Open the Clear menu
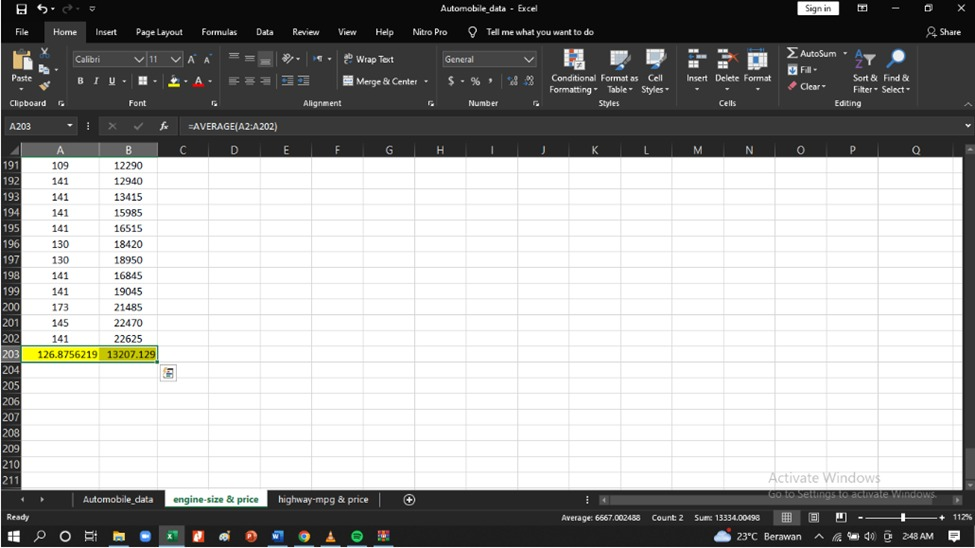Image resolution: width=975 pixels, height=548 pixels. (x=807, y=86)
